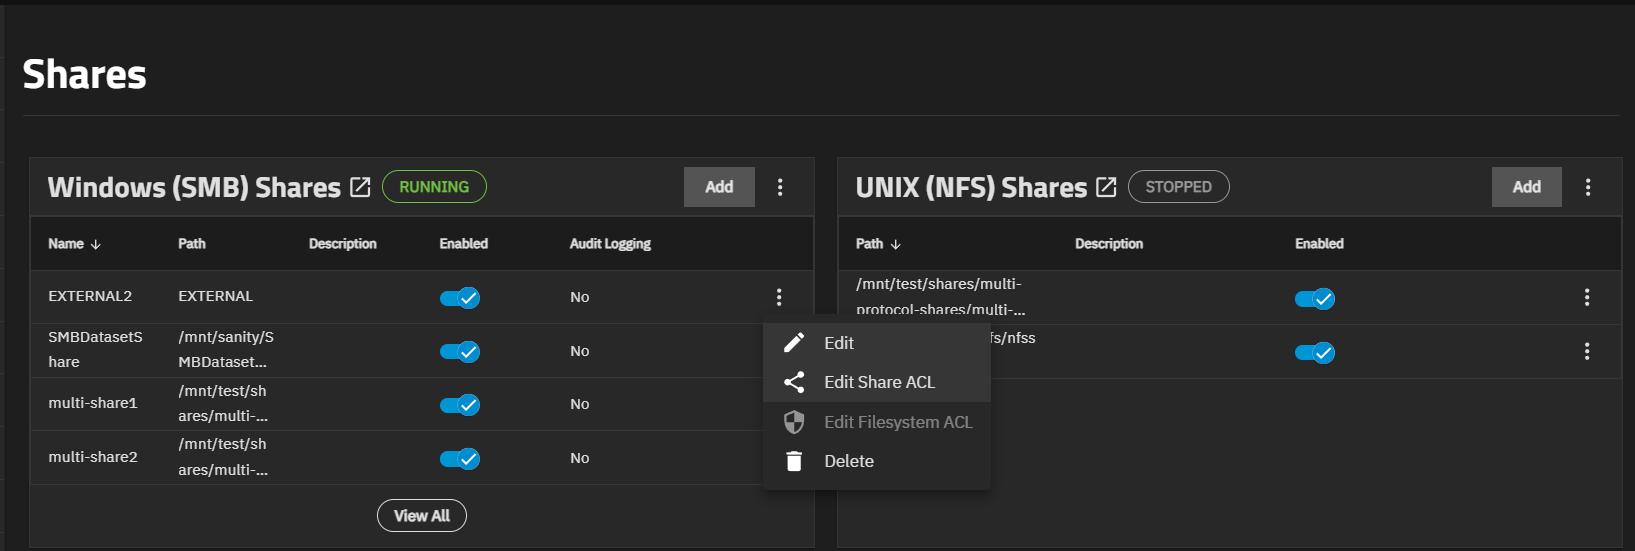Add a new Windows SMB share
Image resolution: width=1635 pixels, height=551 pixels.
(x=719, y=187)
